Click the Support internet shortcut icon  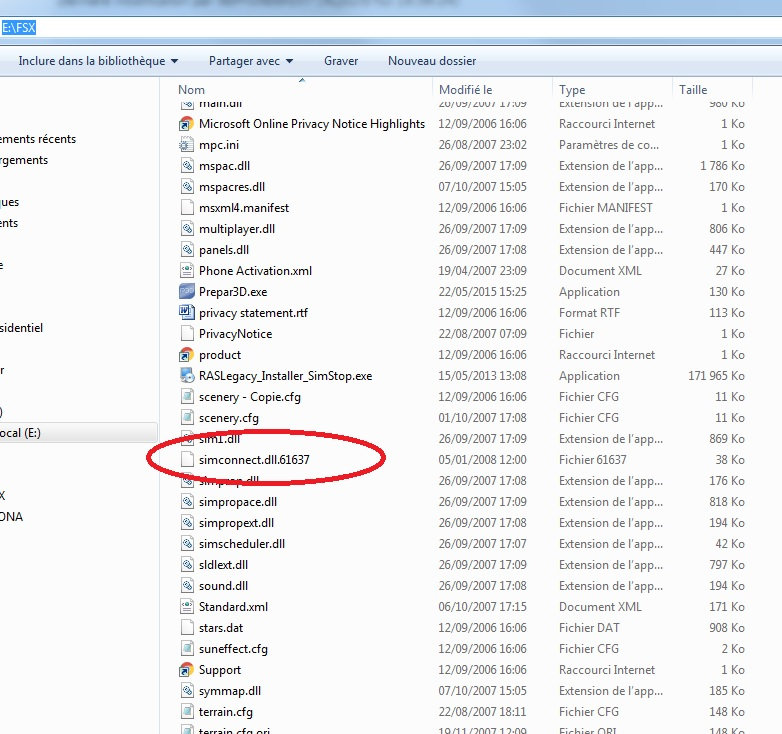(187, 670)
